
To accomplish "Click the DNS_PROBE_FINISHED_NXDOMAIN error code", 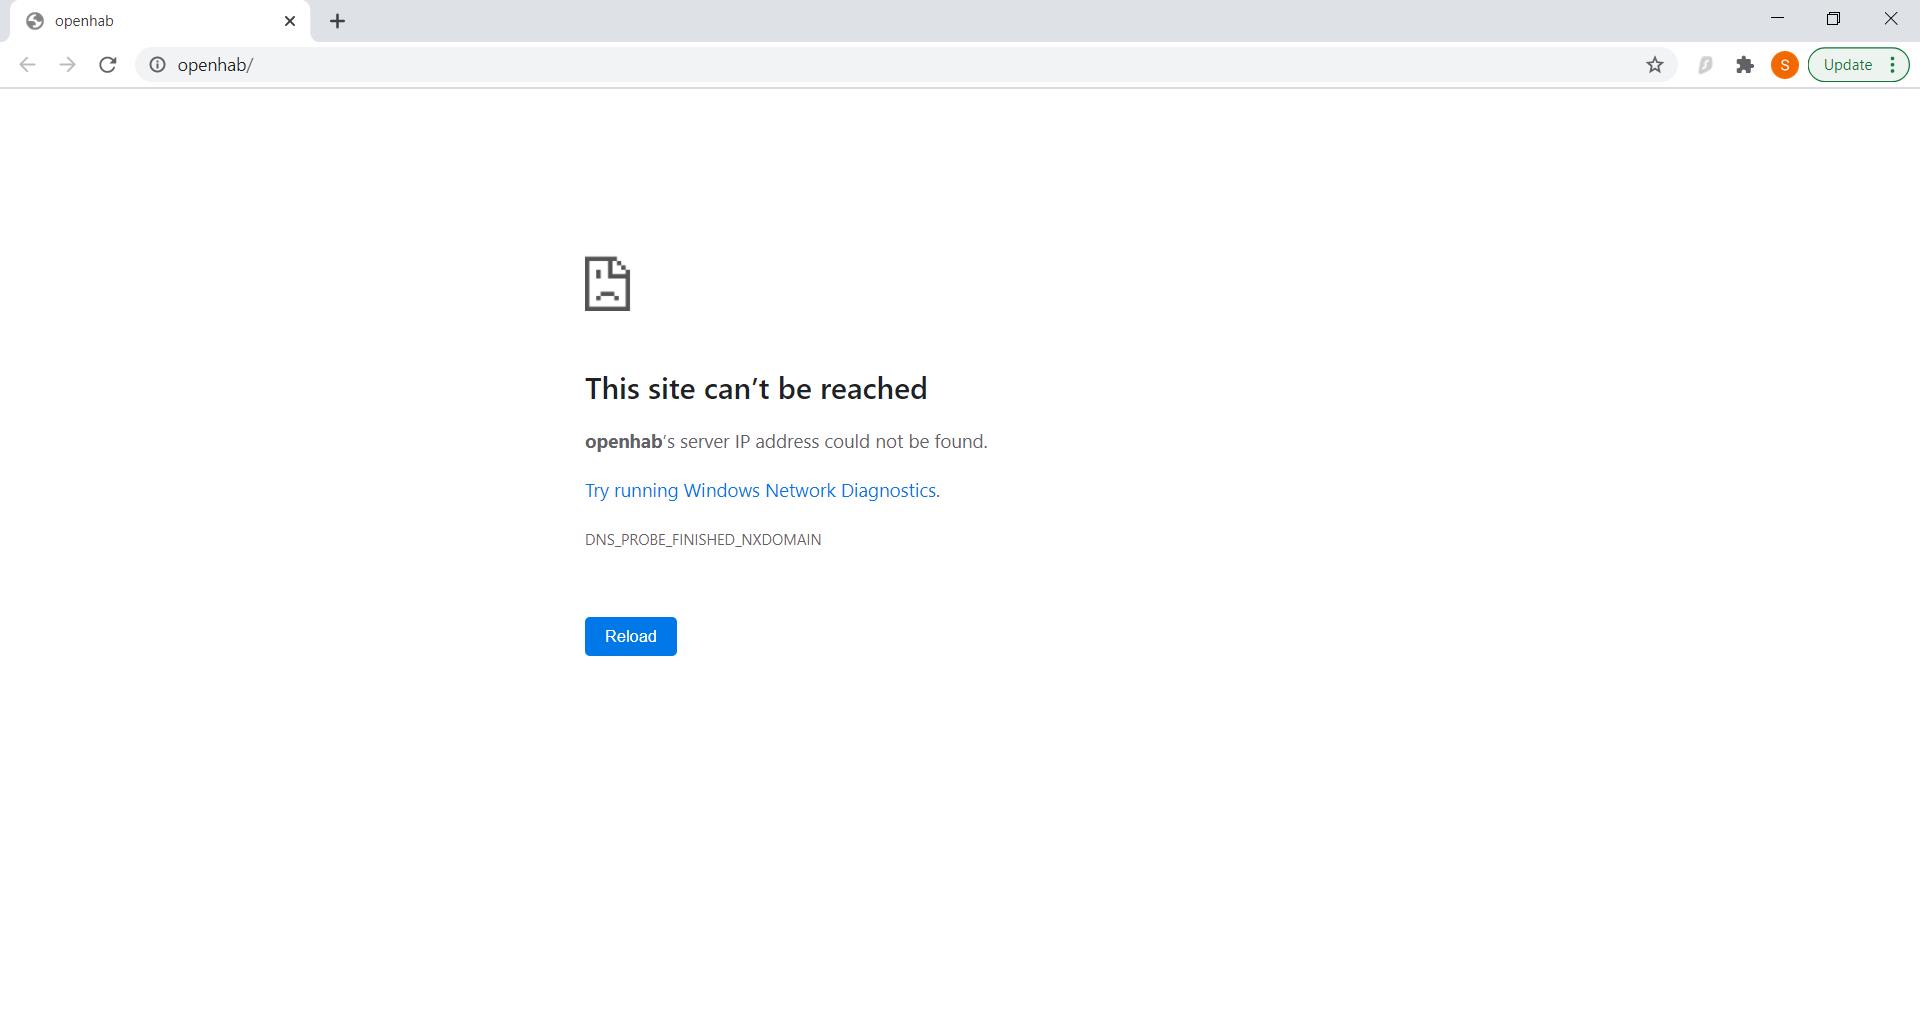I will [x=703, y=540].
